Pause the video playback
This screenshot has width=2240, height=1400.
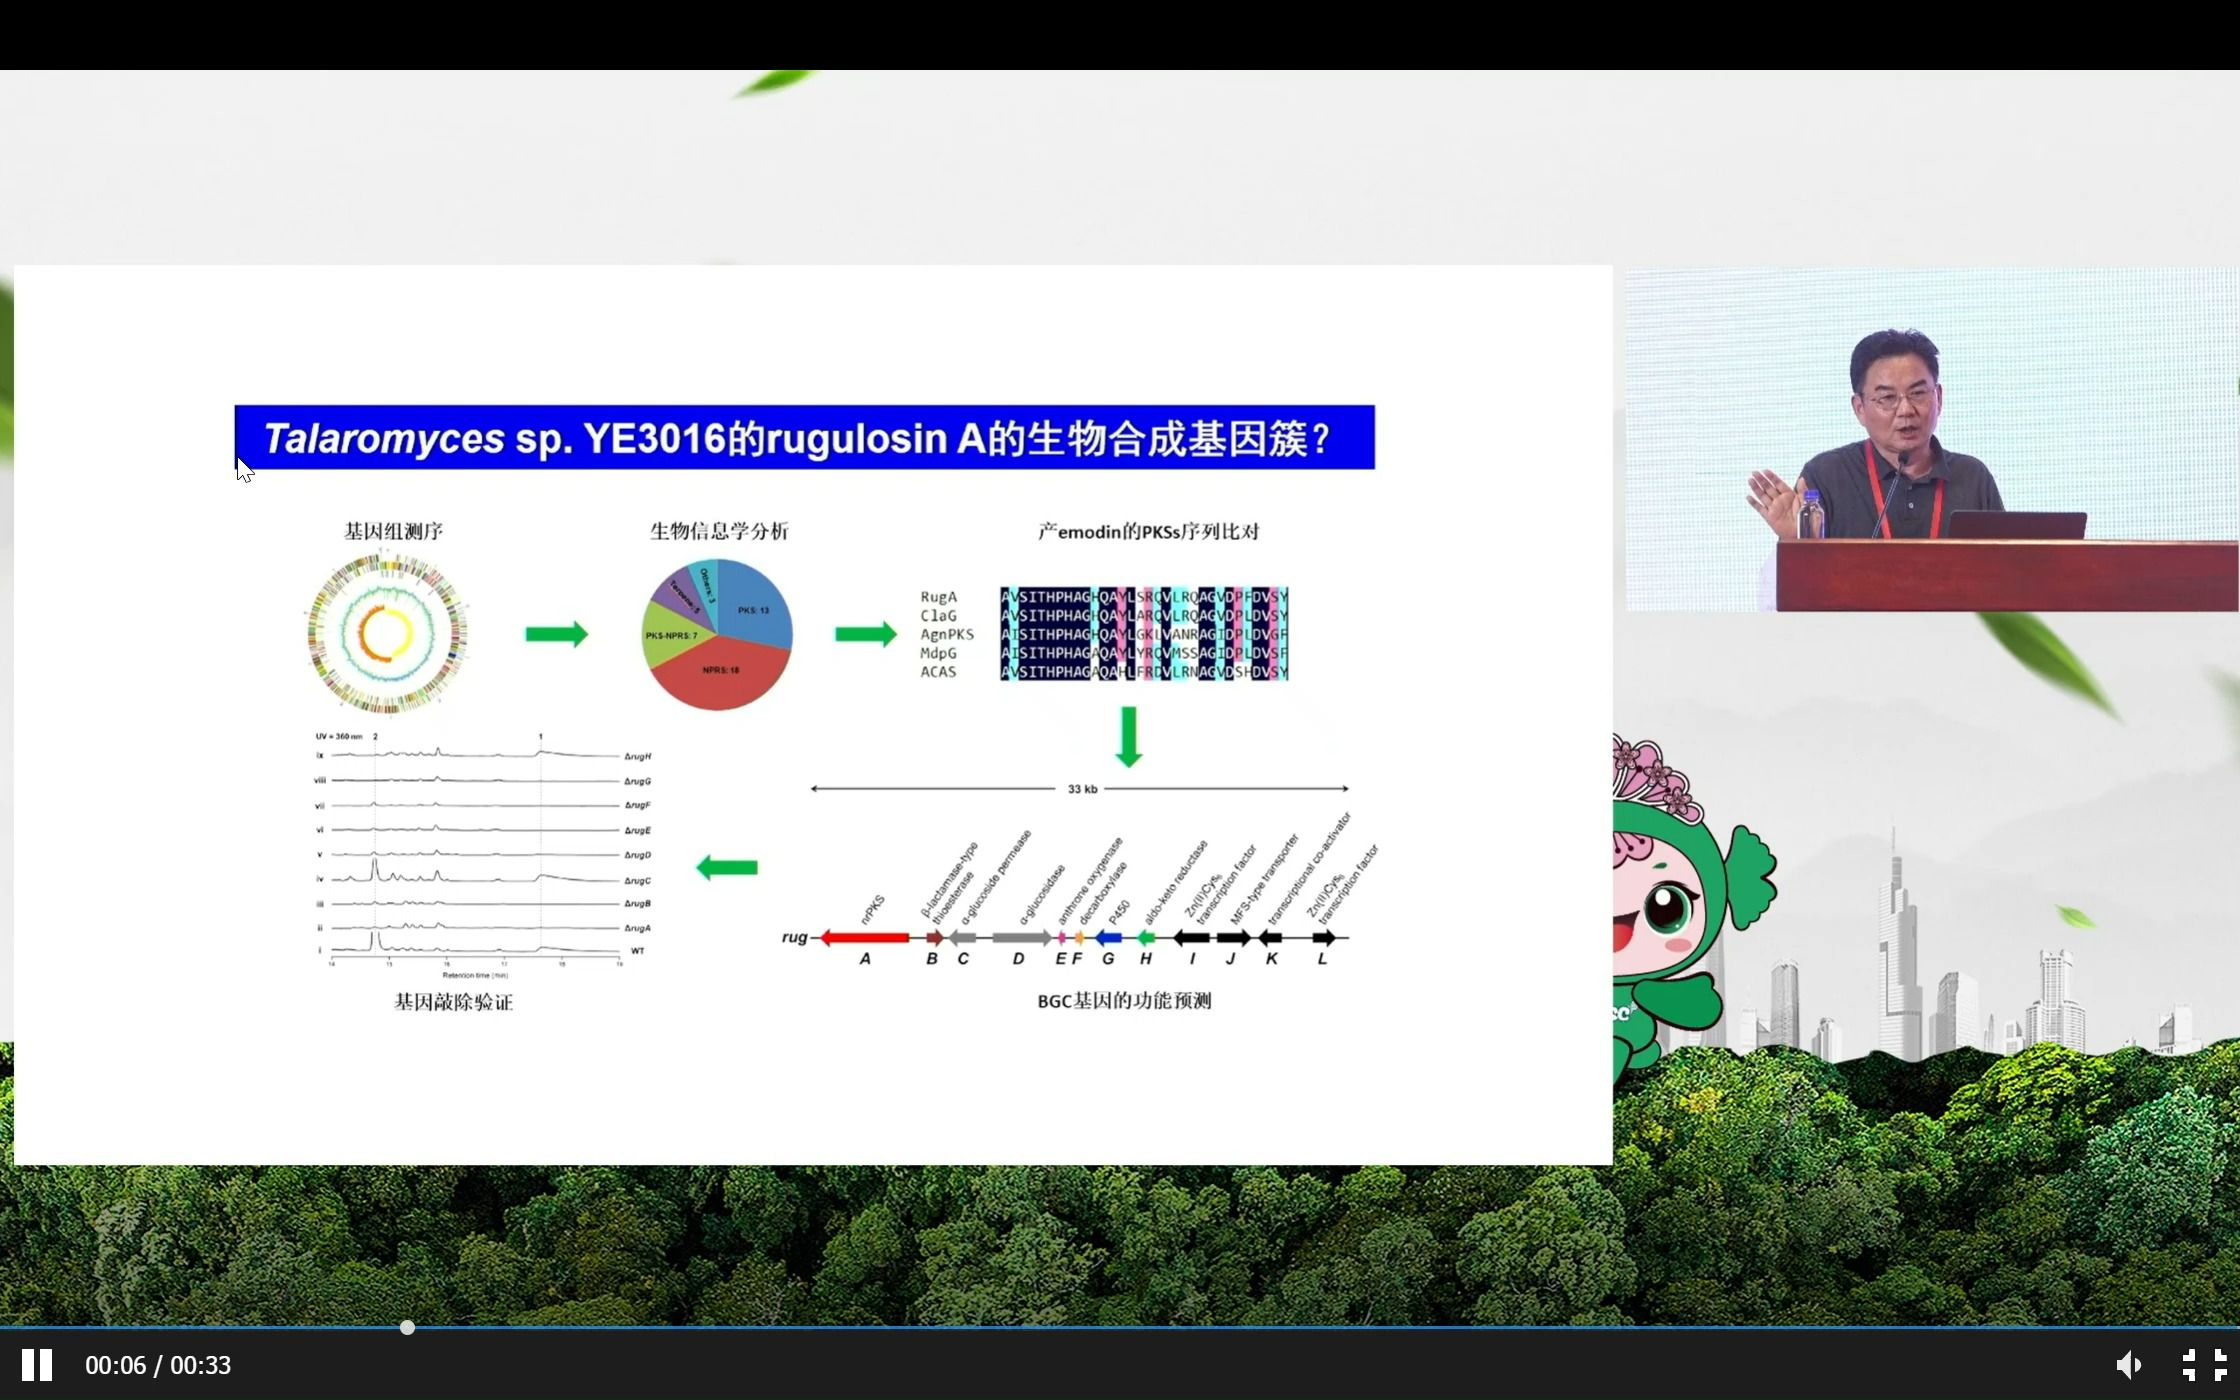coord(37,1365)
